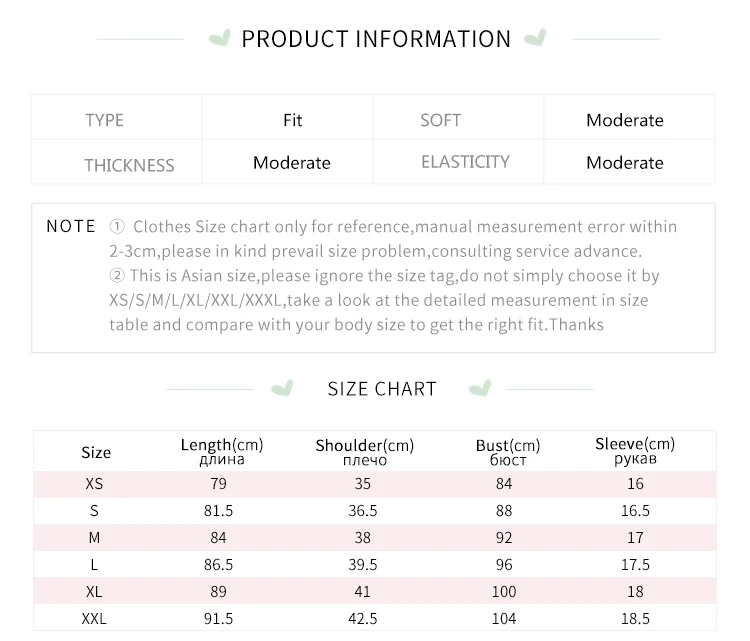Click the NOTE label
750x641 pixels.
[x=71, y=227]
